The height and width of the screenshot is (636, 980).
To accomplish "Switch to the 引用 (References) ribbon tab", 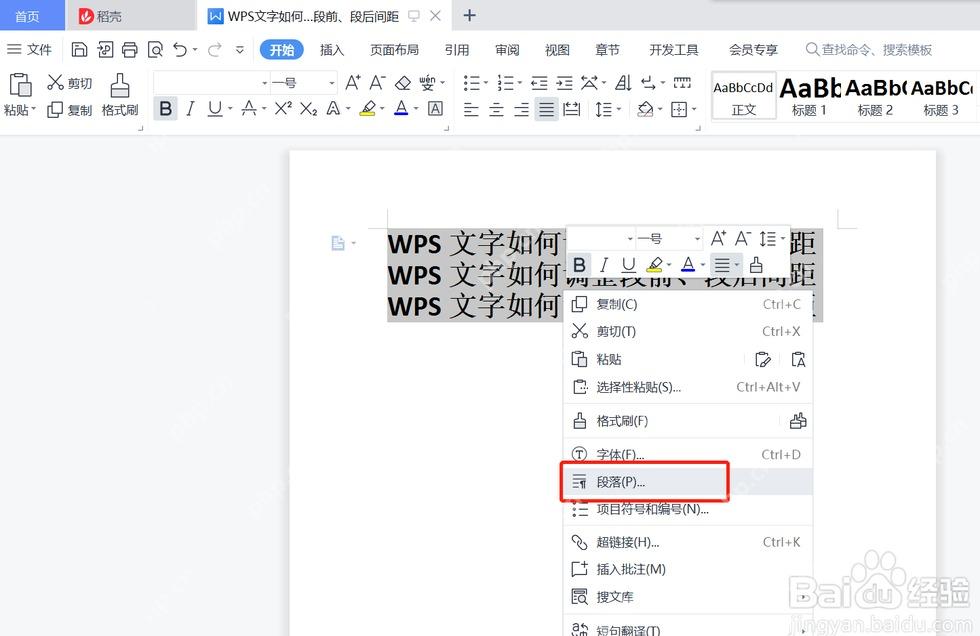I will (457, 49).
